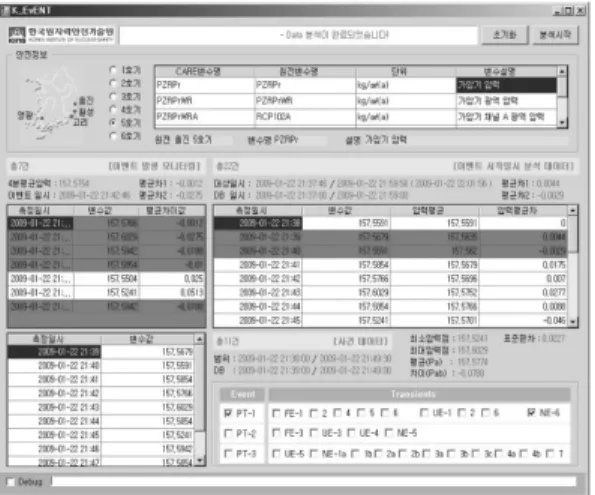Image resolution: width=595 pixels, height=495 pixels.
Task: Select the 5호기 radio button
Action: click(x=113, y=123)
